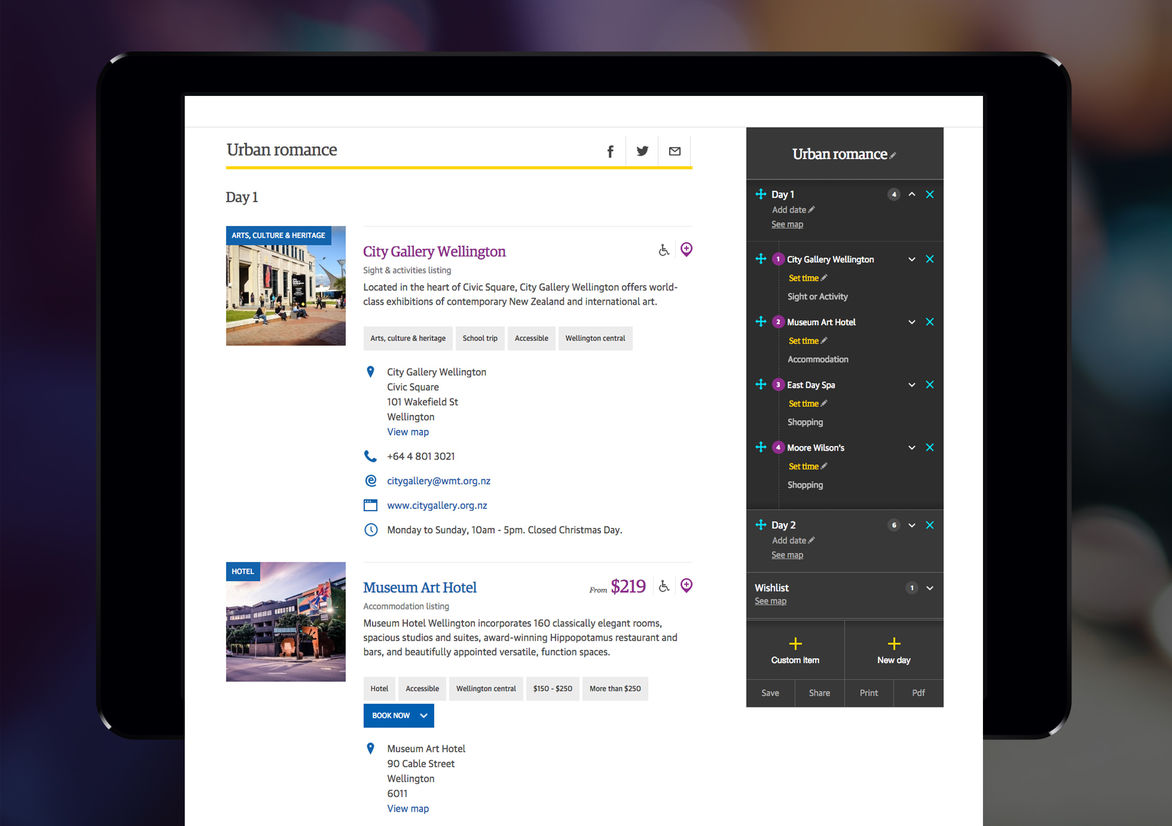Set time for City Gallery Wellington
The width and height of the screenshot is (1172, 826).
click(804, 278)
